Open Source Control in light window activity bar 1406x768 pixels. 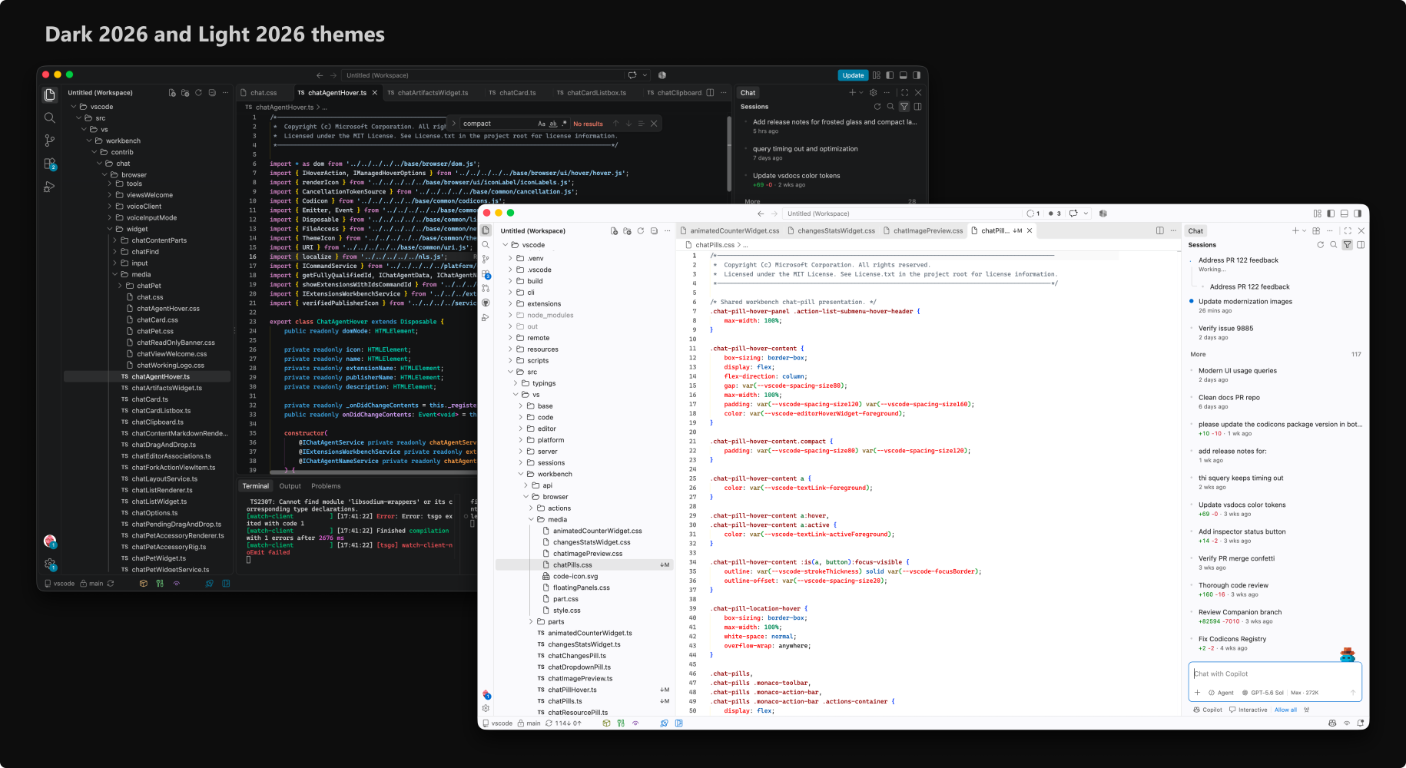point(486,259)
